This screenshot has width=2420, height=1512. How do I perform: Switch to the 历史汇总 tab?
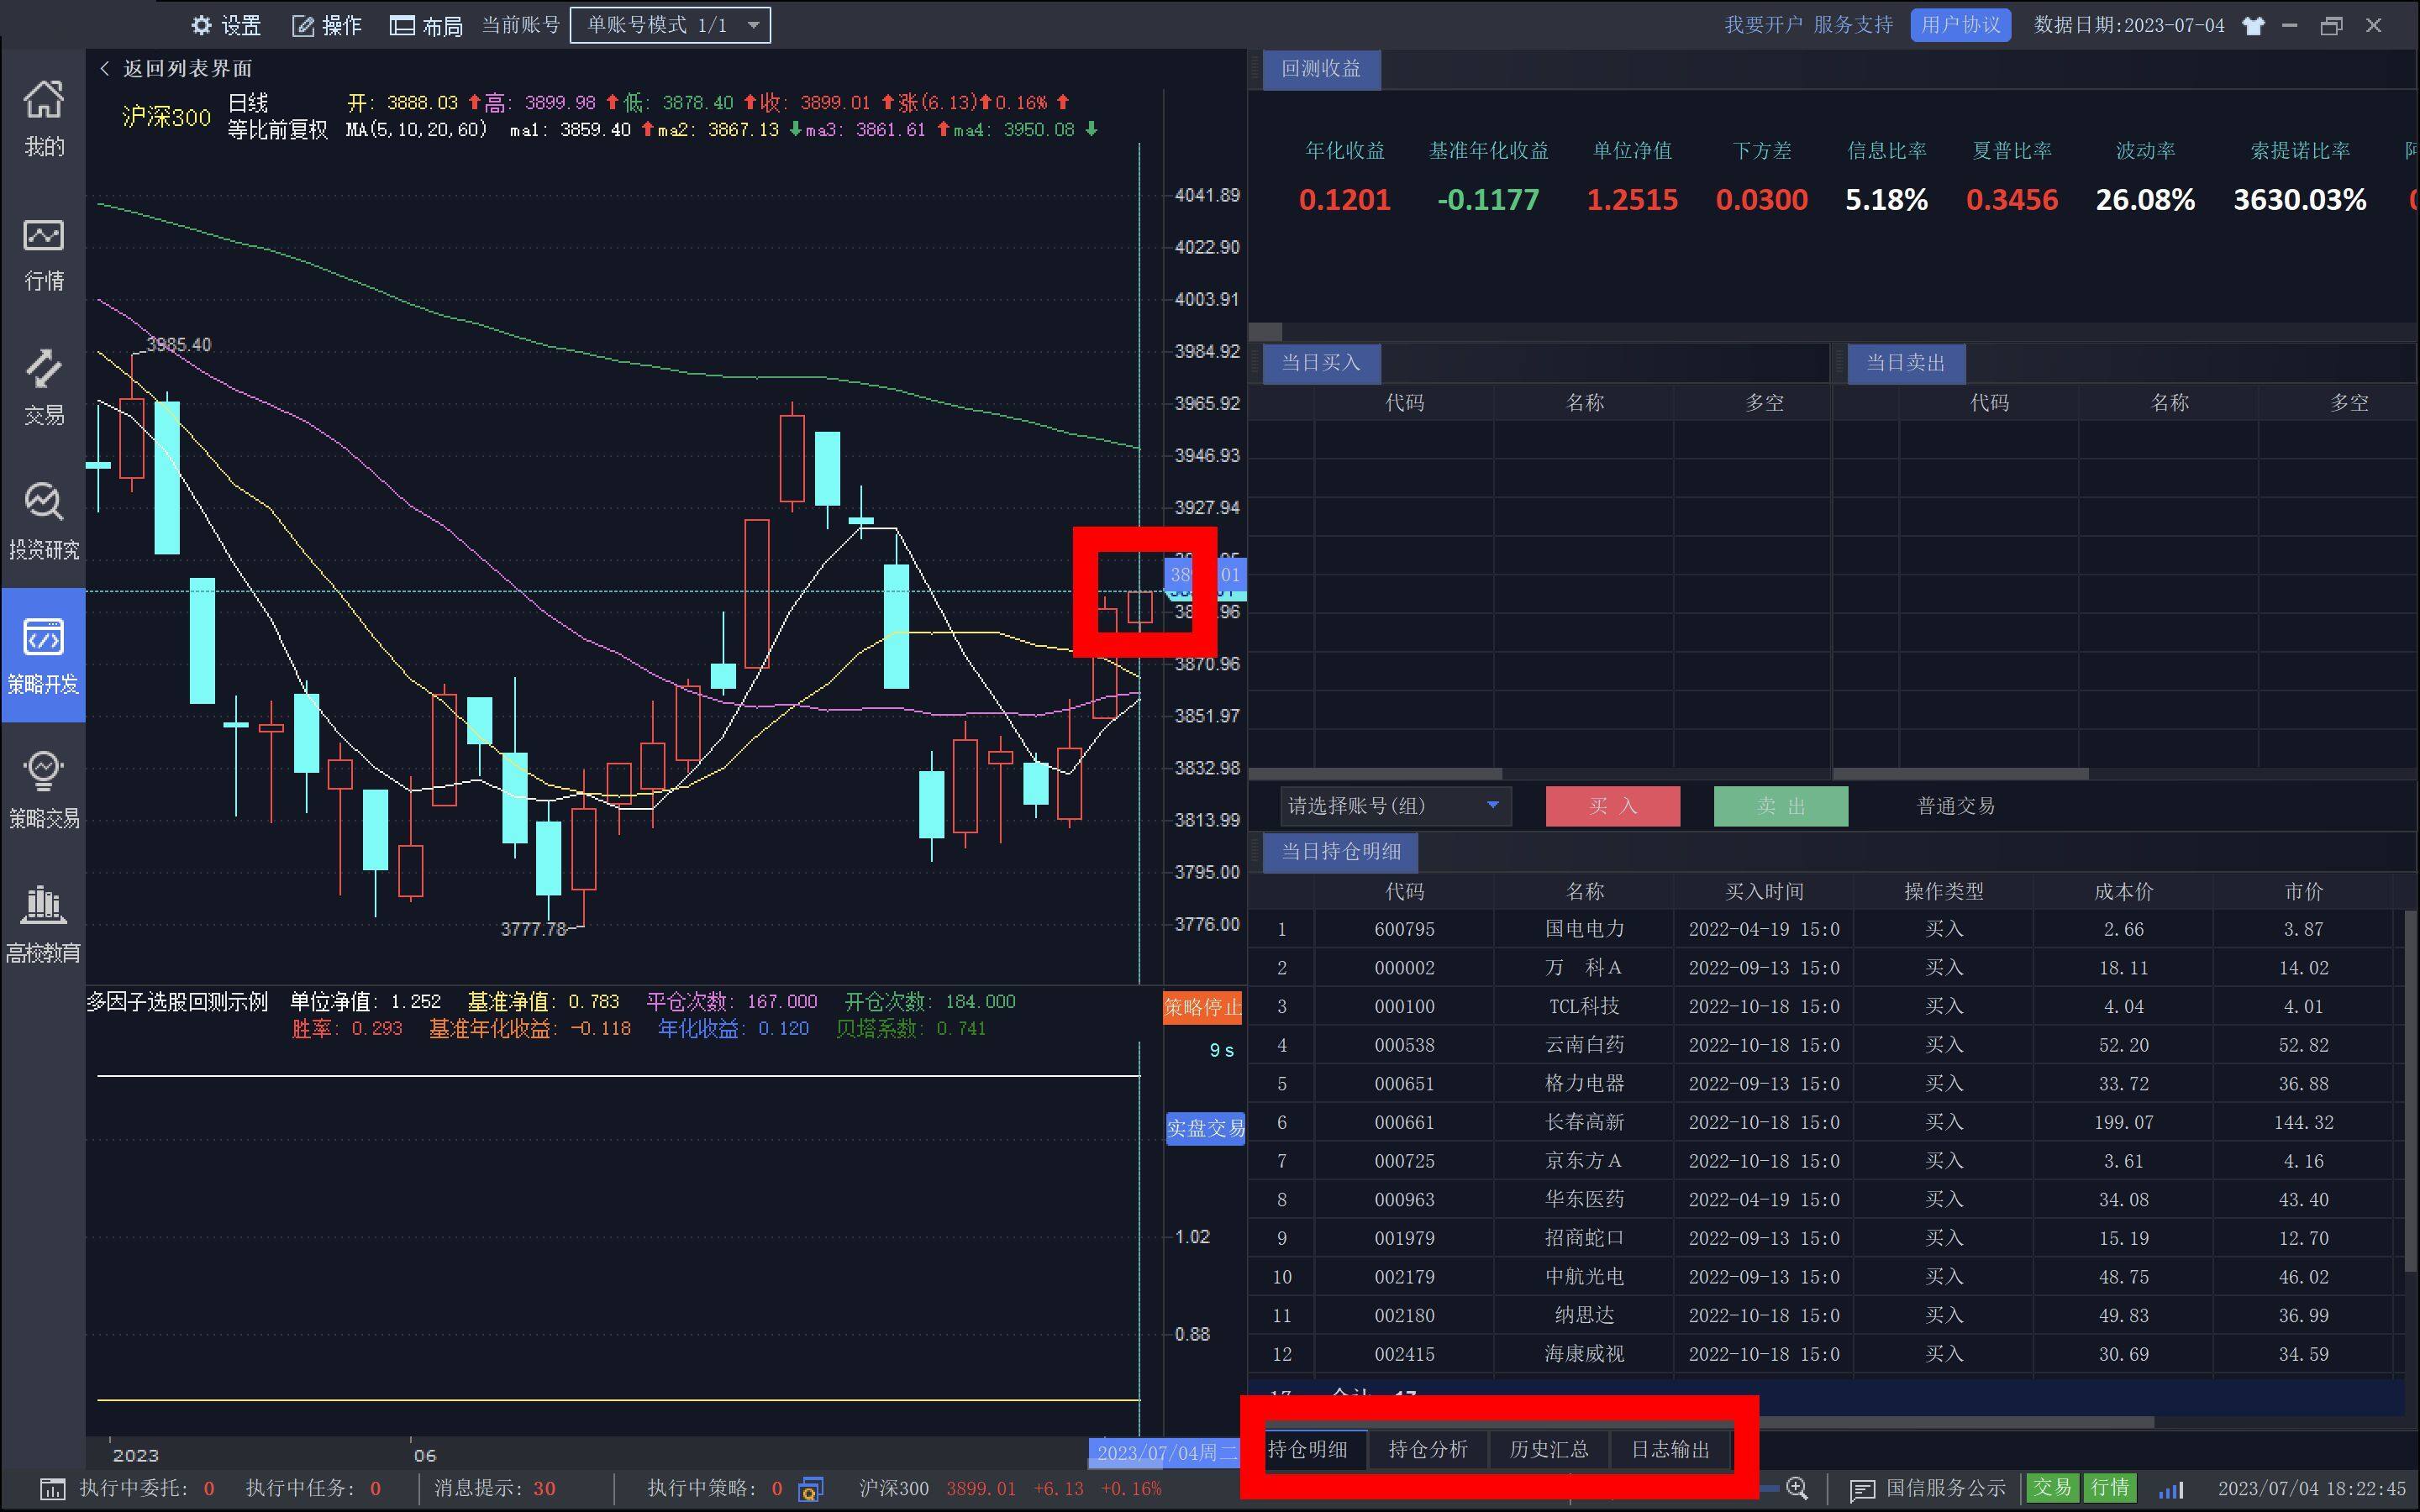coord(1549,1449)
